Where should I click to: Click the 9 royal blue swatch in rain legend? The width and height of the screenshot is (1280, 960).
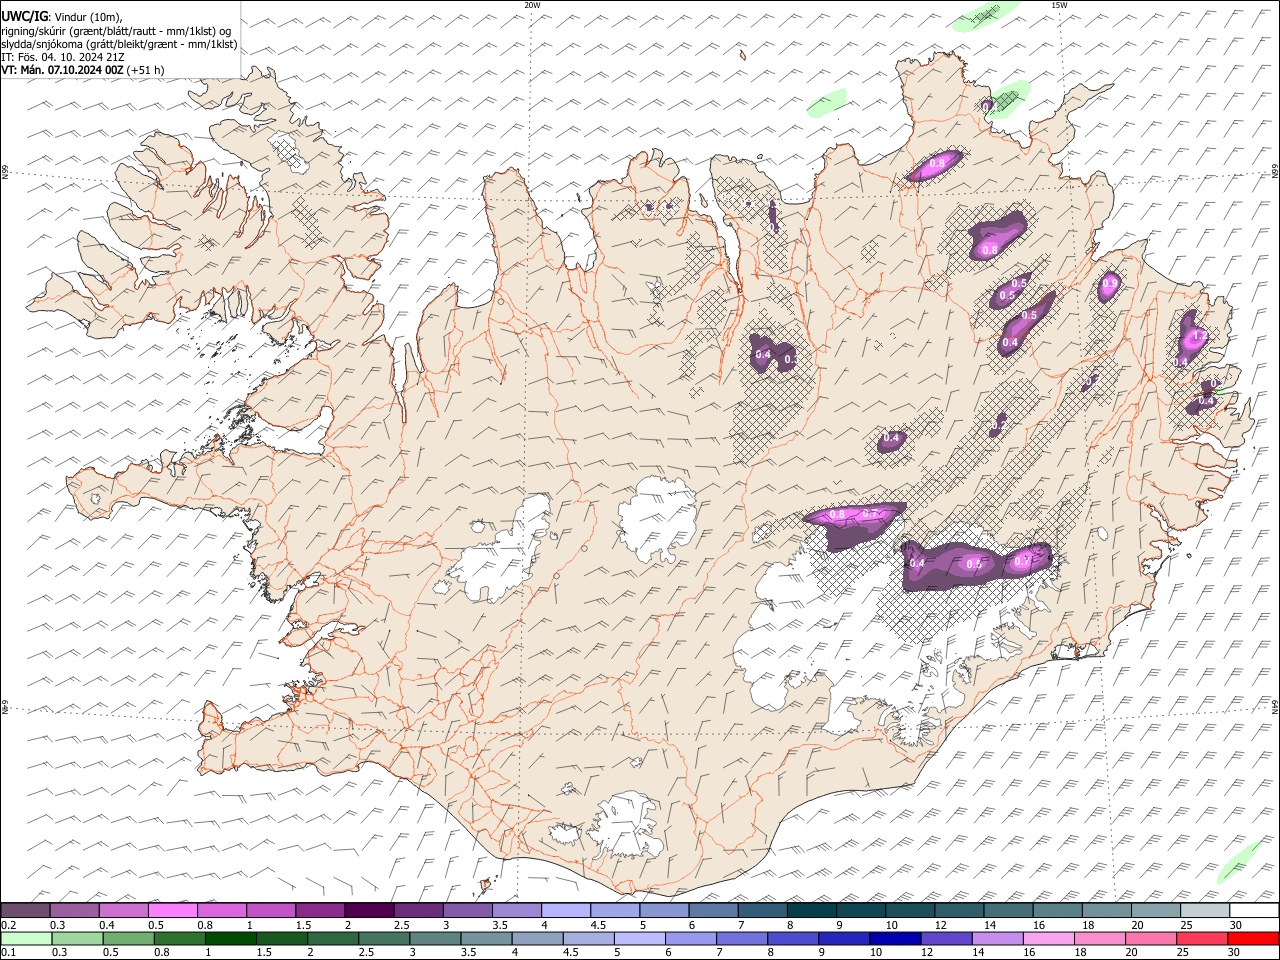(844, 938)
